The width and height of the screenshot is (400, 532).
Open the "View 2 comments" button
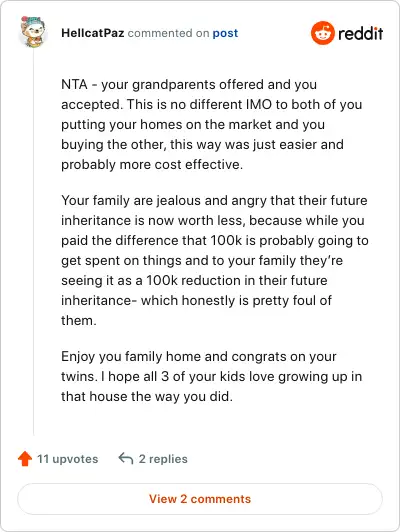200,499
